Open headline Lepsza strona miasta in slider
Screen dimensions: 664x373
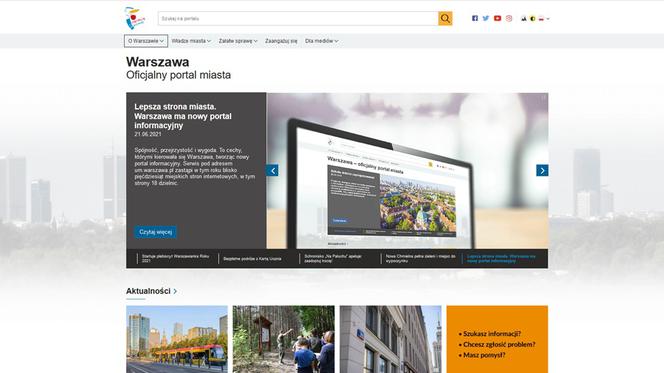[183, 116]
